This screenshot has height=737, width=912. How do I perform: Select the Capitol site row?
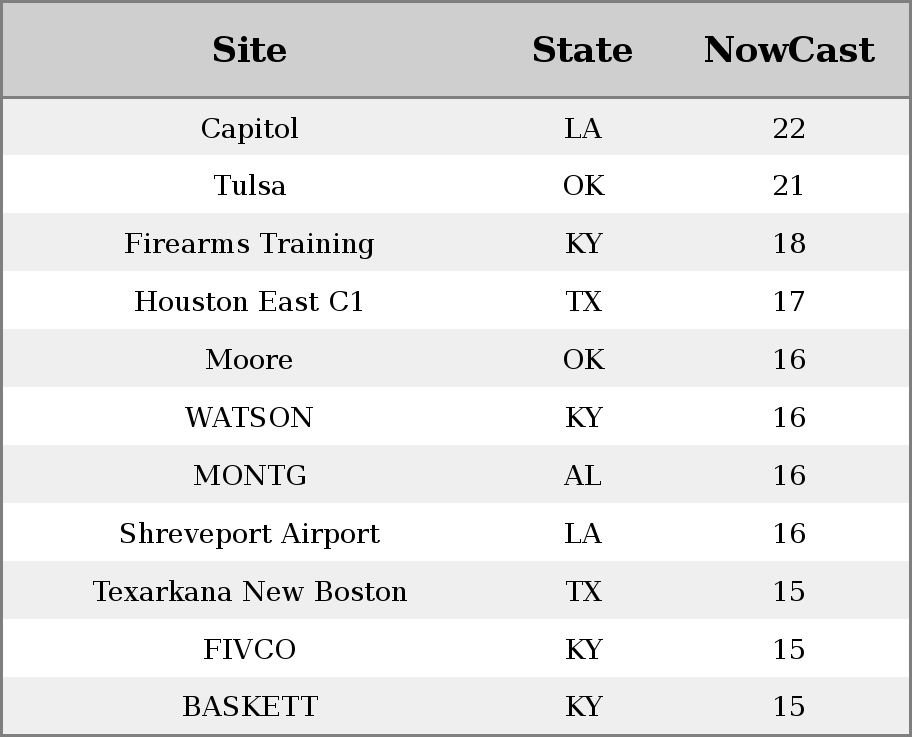(456, 127)
